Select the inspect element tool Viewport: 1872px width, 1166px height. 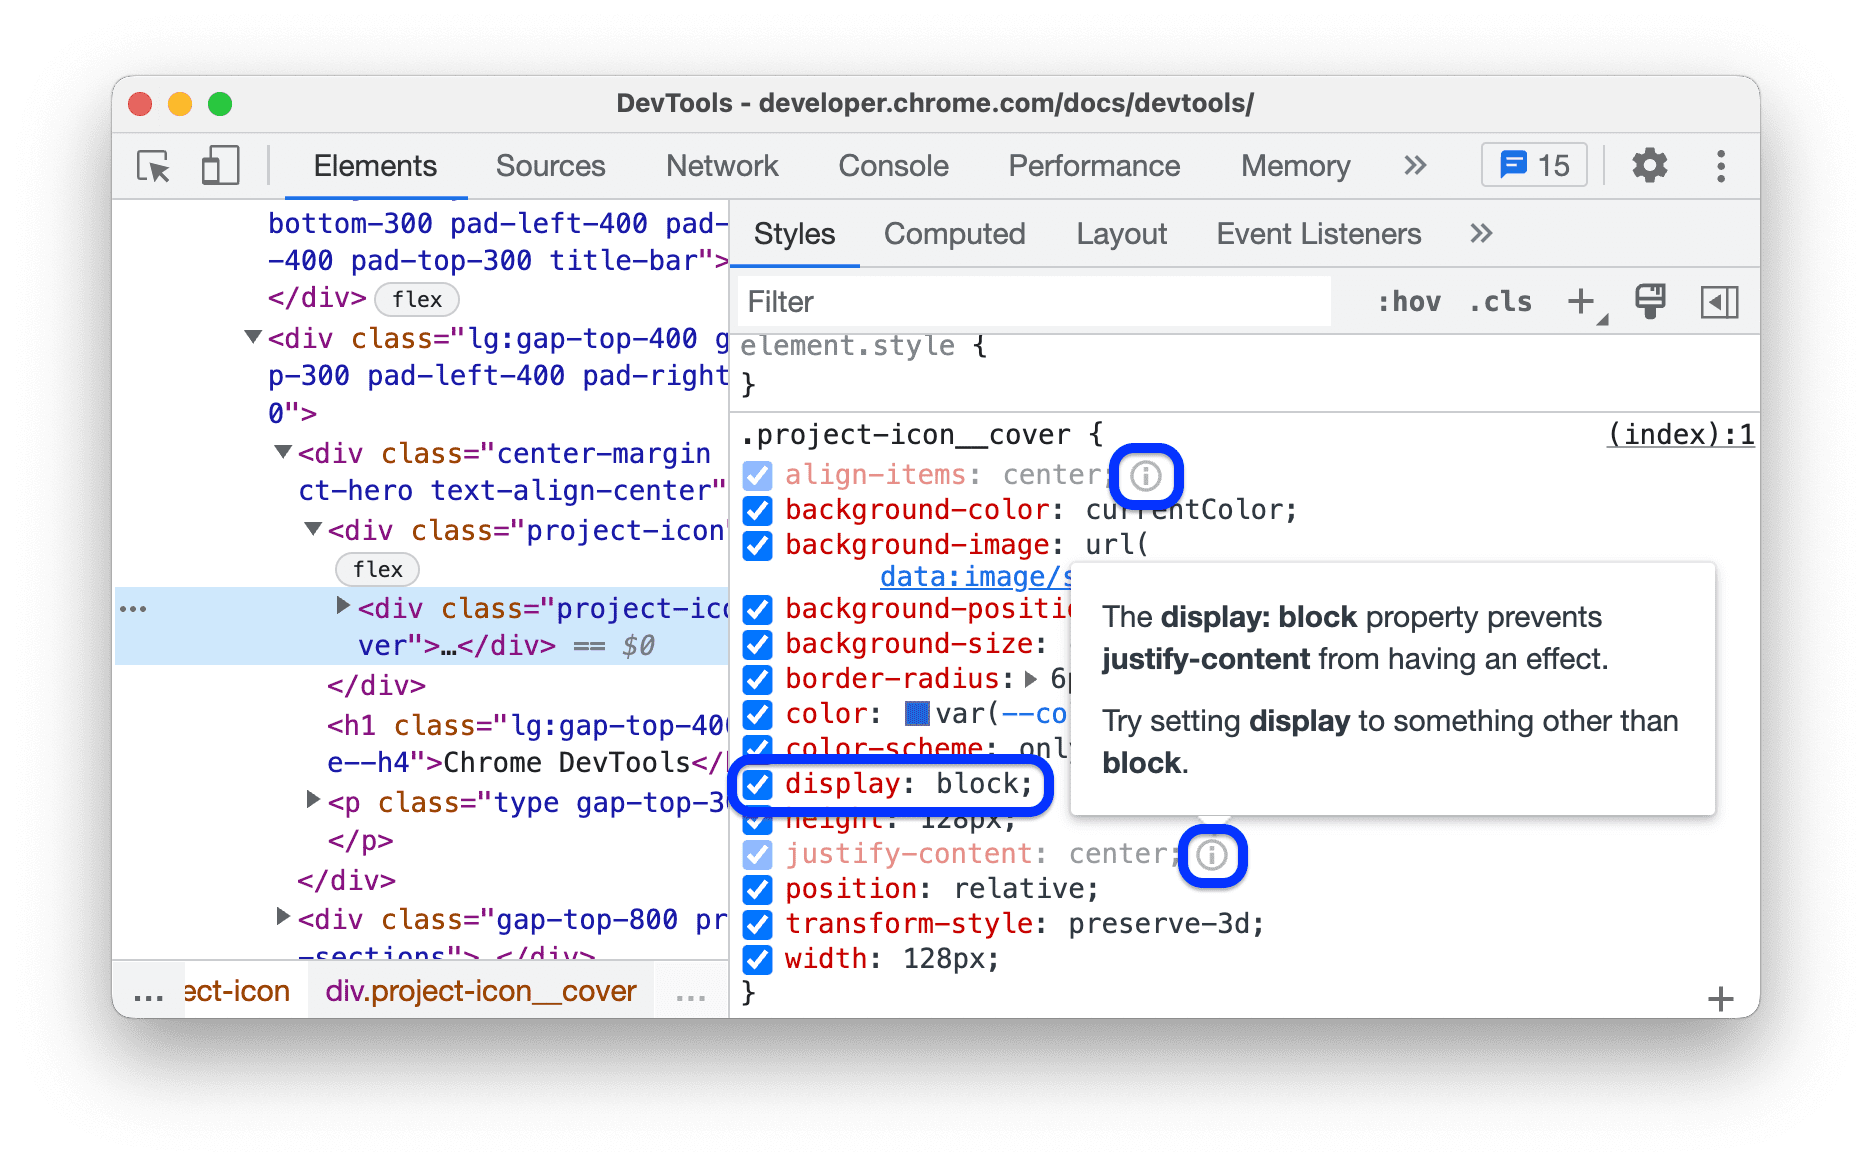click(x=151, y=166)
